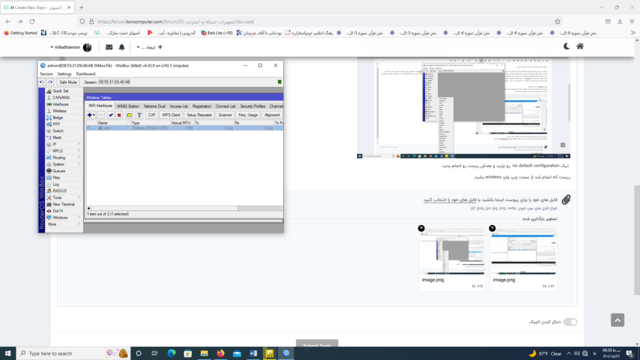Select wlan1 row in interface table
This screenshot has height=360, width=640.
tap(184, 128)
